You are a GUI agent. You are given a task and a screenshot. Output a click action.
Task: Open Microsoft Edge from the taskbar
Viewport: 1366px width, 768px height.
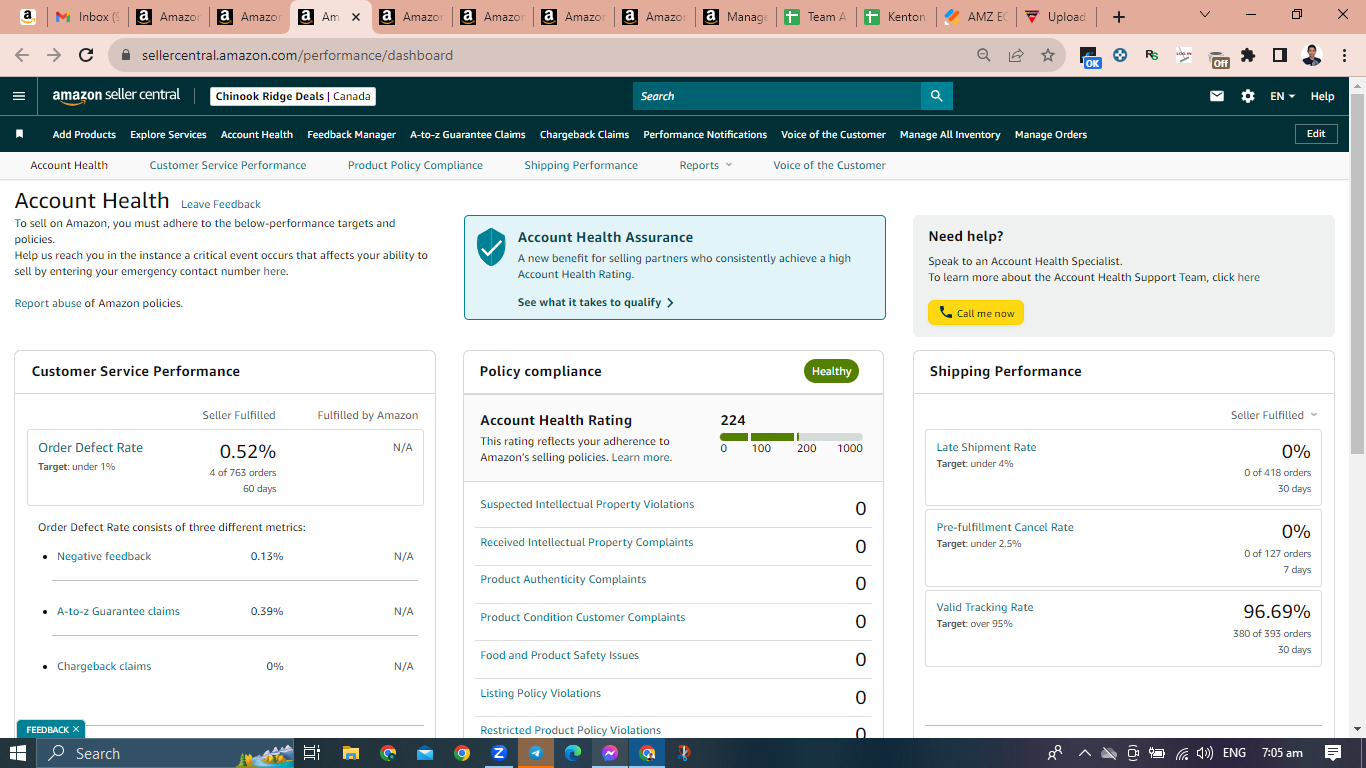(x=573, y=753)
